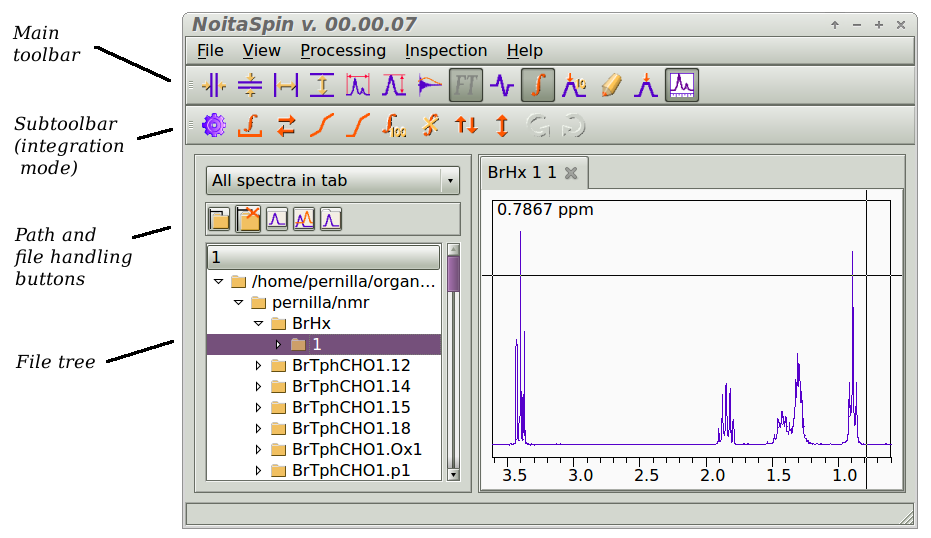Click the file tree scrollbar thumb
The image size is (931, 538).
[x=454, y=274]
